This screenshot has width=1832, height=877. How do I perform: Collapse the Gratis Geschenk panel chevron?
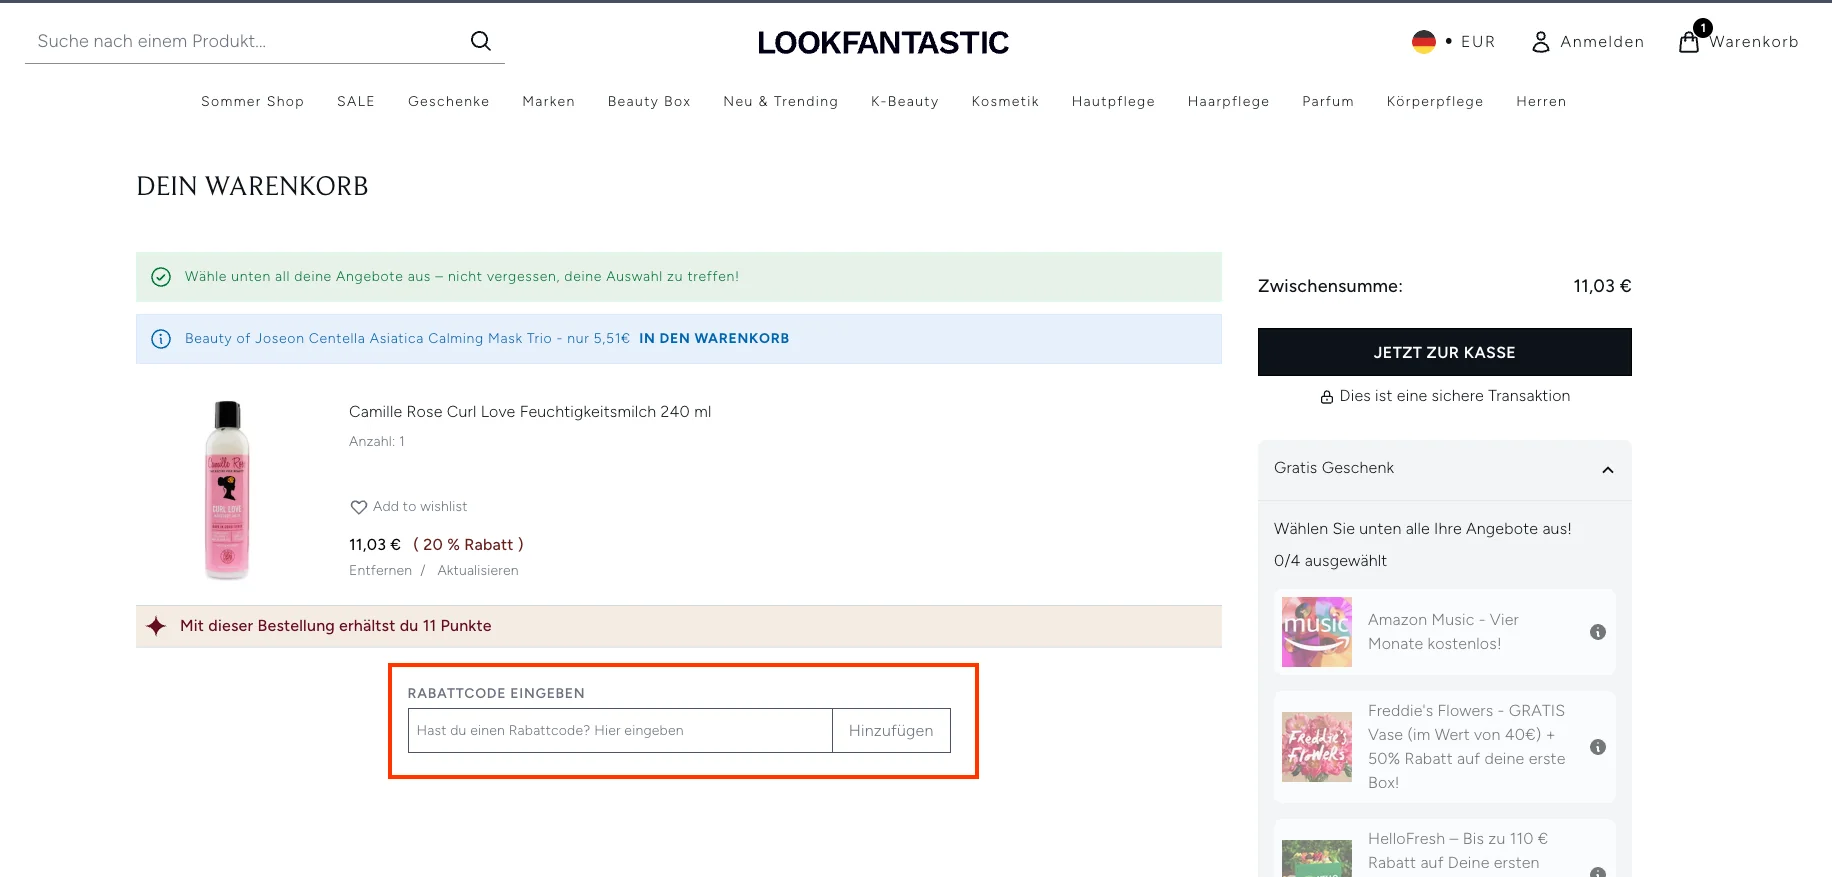coord(1608,470)
